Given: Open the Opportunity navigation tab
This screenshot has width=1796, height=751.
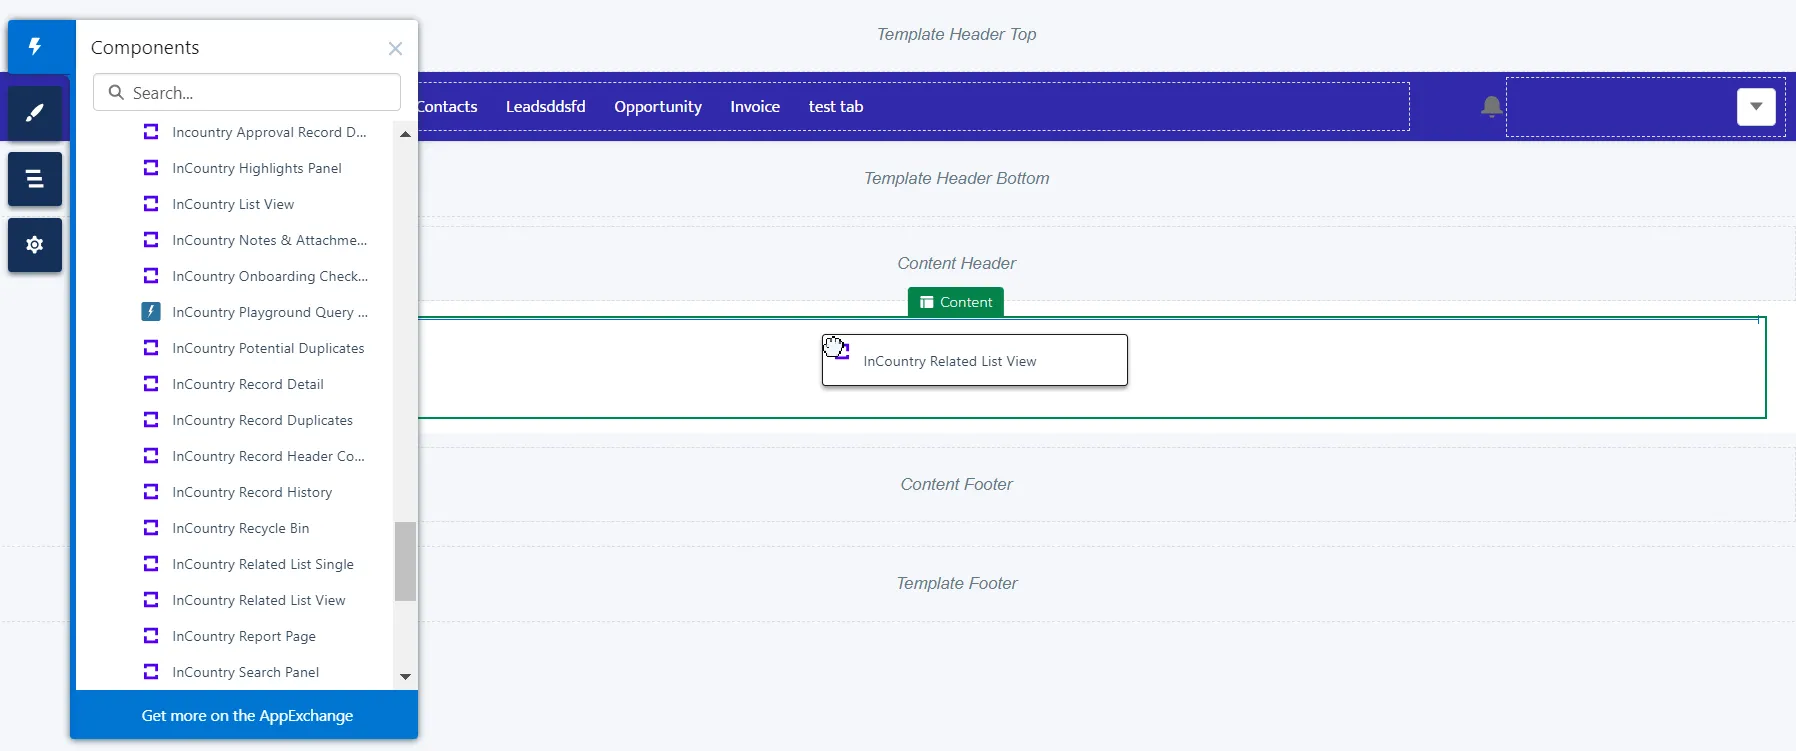Looking at the screenshot, I should (x=657, y=107).
